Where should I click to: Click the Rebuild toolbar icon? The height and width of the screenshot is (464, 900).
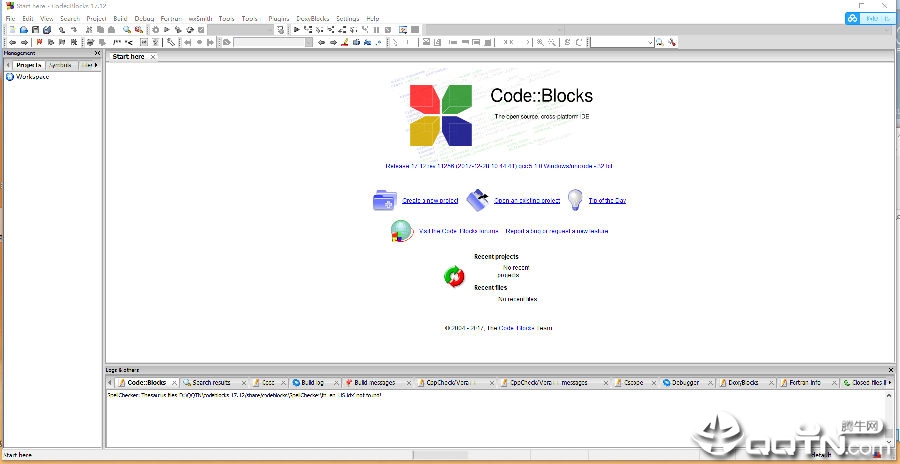pyautogui.click(x=189, y=30)
